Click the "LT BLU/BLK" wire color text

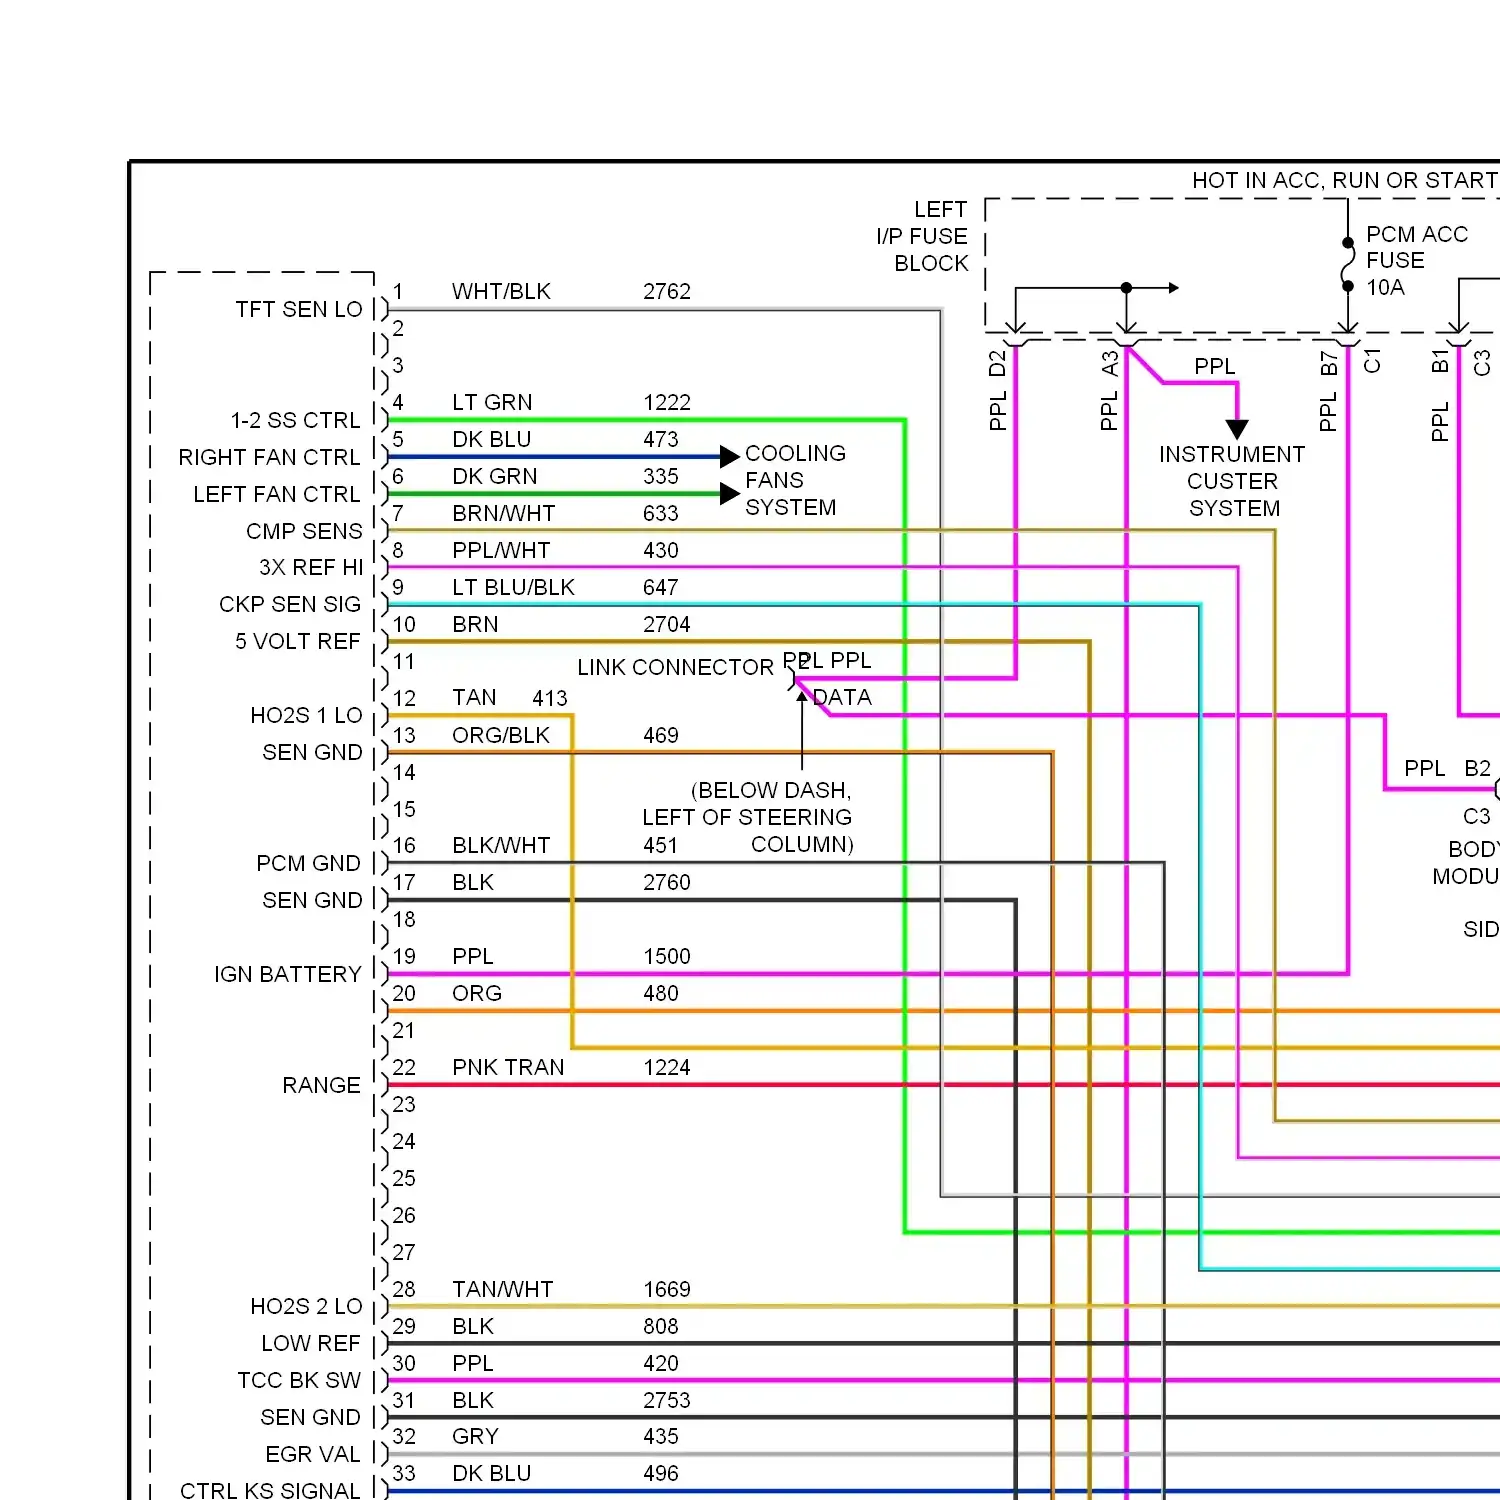(x=513, y=587)
